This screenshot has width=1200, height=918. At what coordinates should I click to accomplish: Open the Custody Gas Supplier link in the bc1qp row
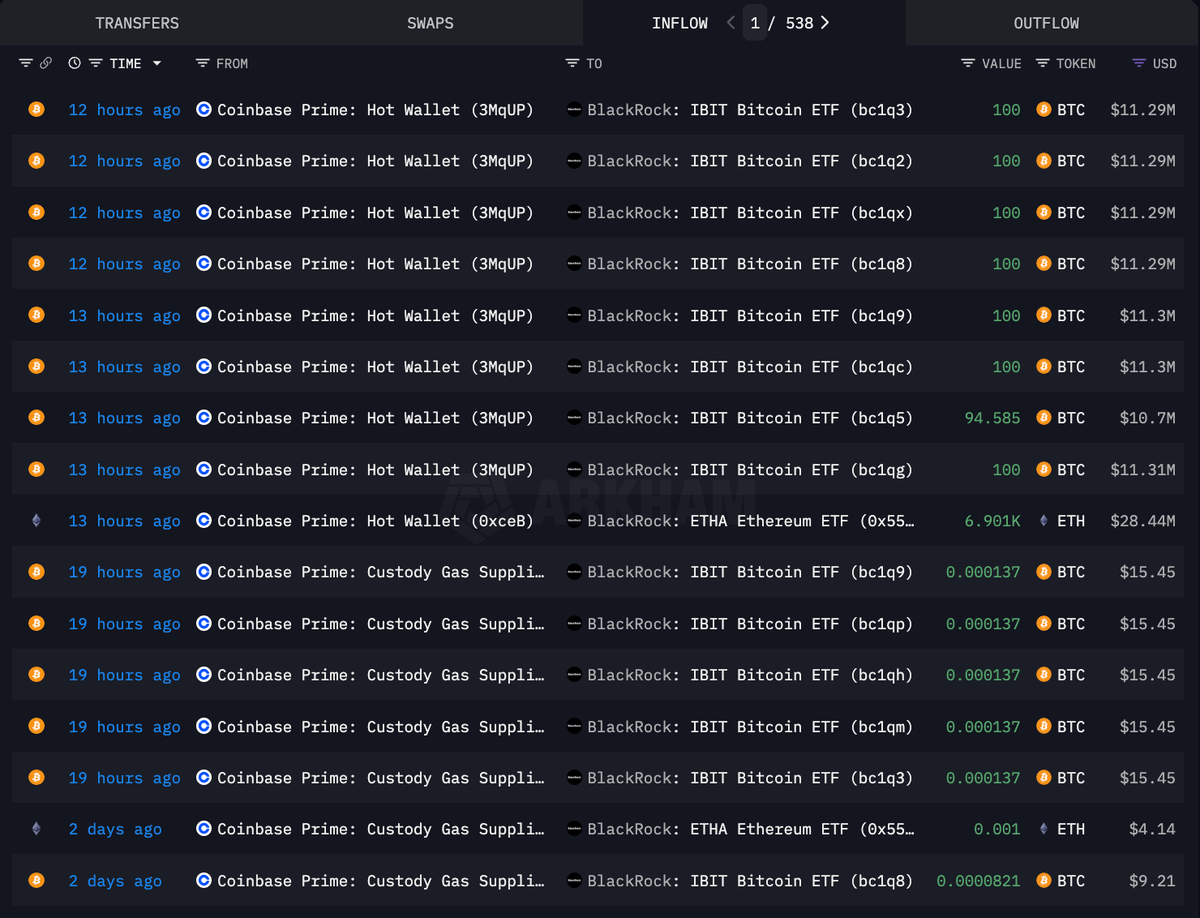(x=381, y=623)
